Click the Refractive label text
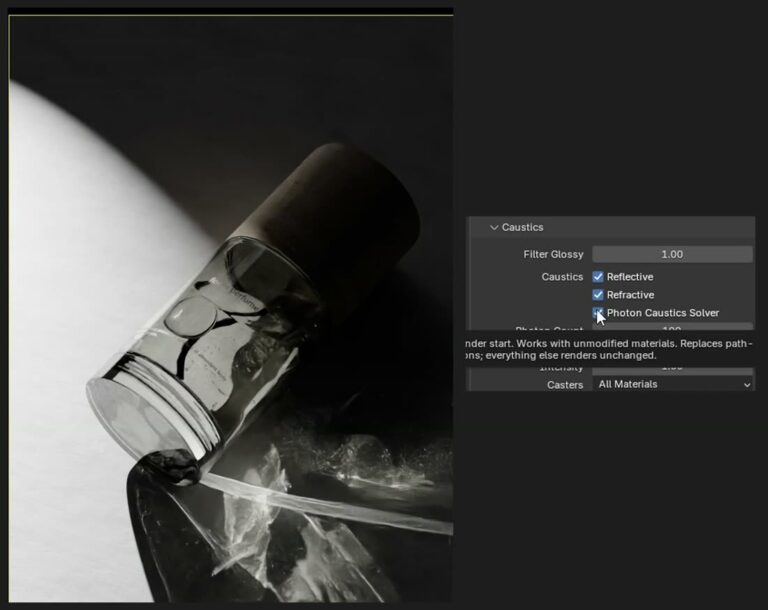 [630, 295]
